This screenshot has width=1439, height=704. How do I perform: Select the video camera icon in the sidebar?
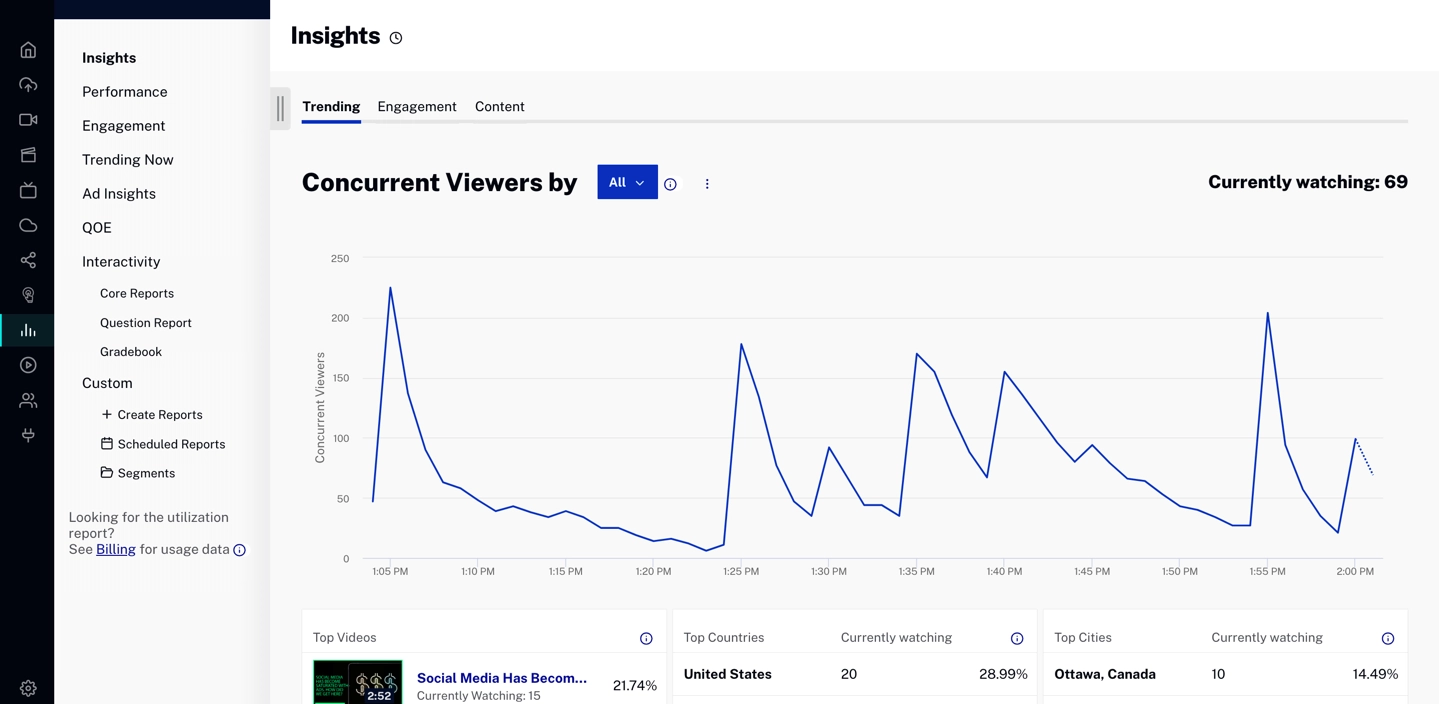(28, 119)
